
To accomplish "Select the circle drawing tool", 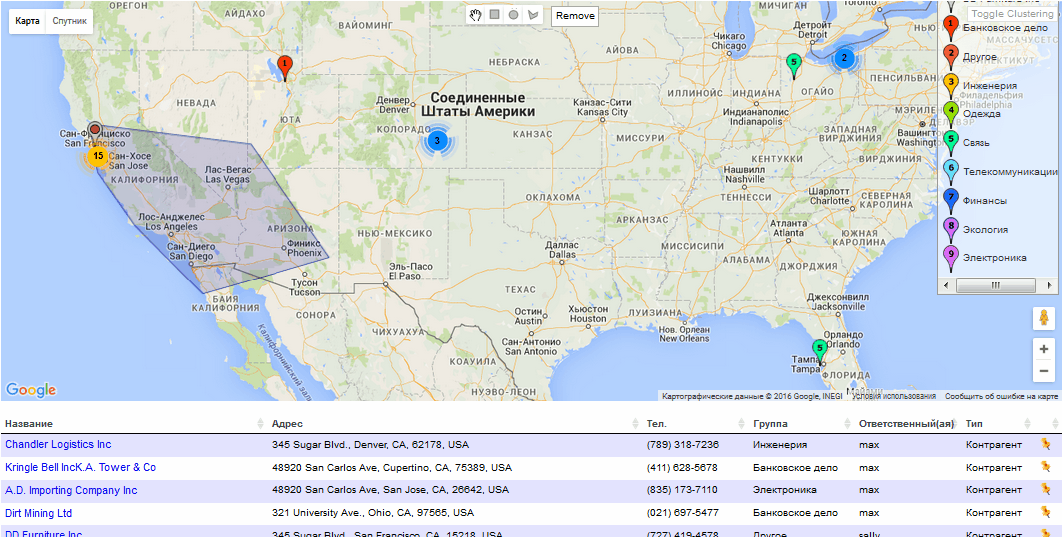I will coord(513,15).
